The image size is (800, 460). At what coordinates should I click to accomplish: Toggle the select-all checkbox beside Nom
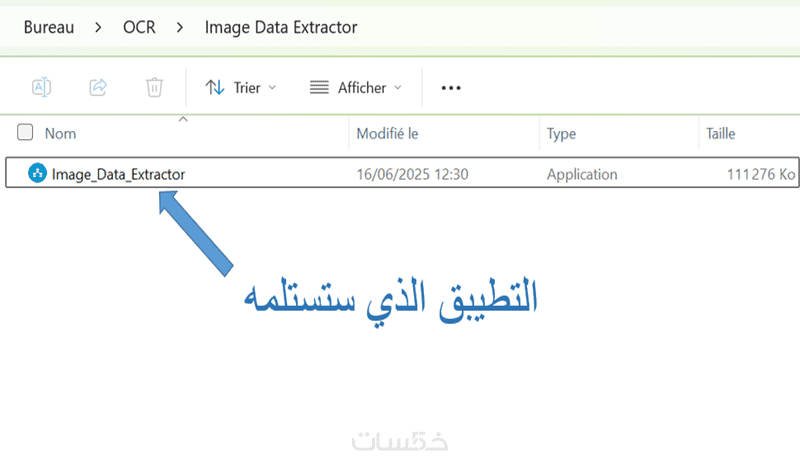(25, 133)
